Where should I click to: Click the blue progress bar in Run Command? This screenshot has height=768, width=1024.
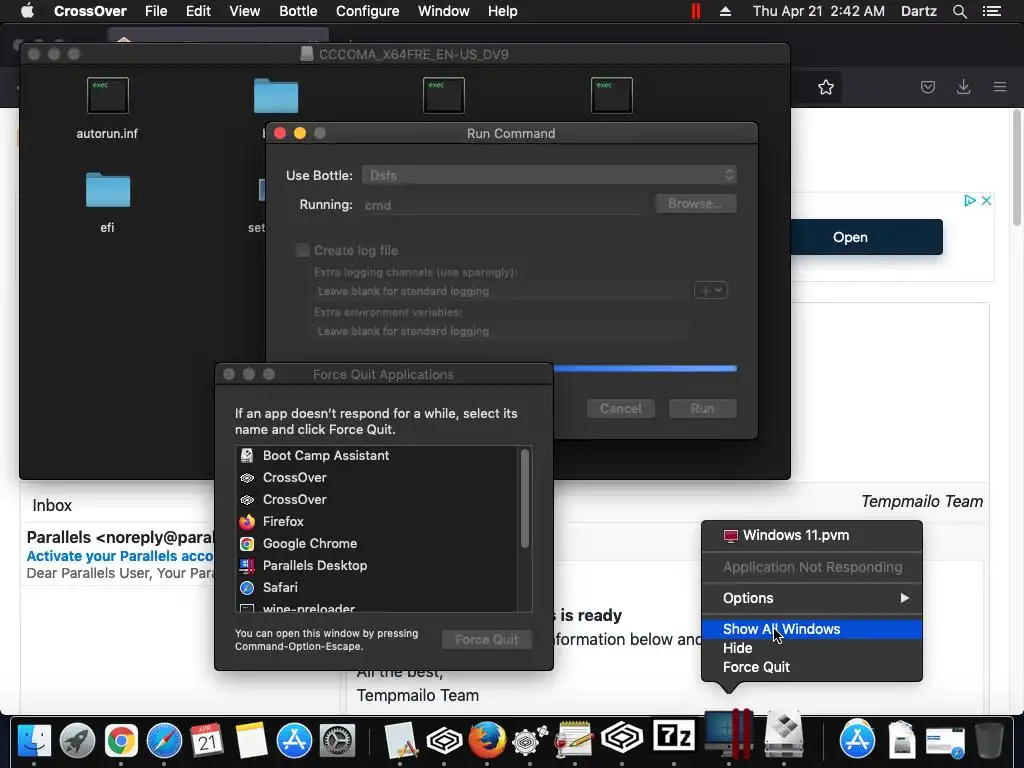click(x=645, y=369)
